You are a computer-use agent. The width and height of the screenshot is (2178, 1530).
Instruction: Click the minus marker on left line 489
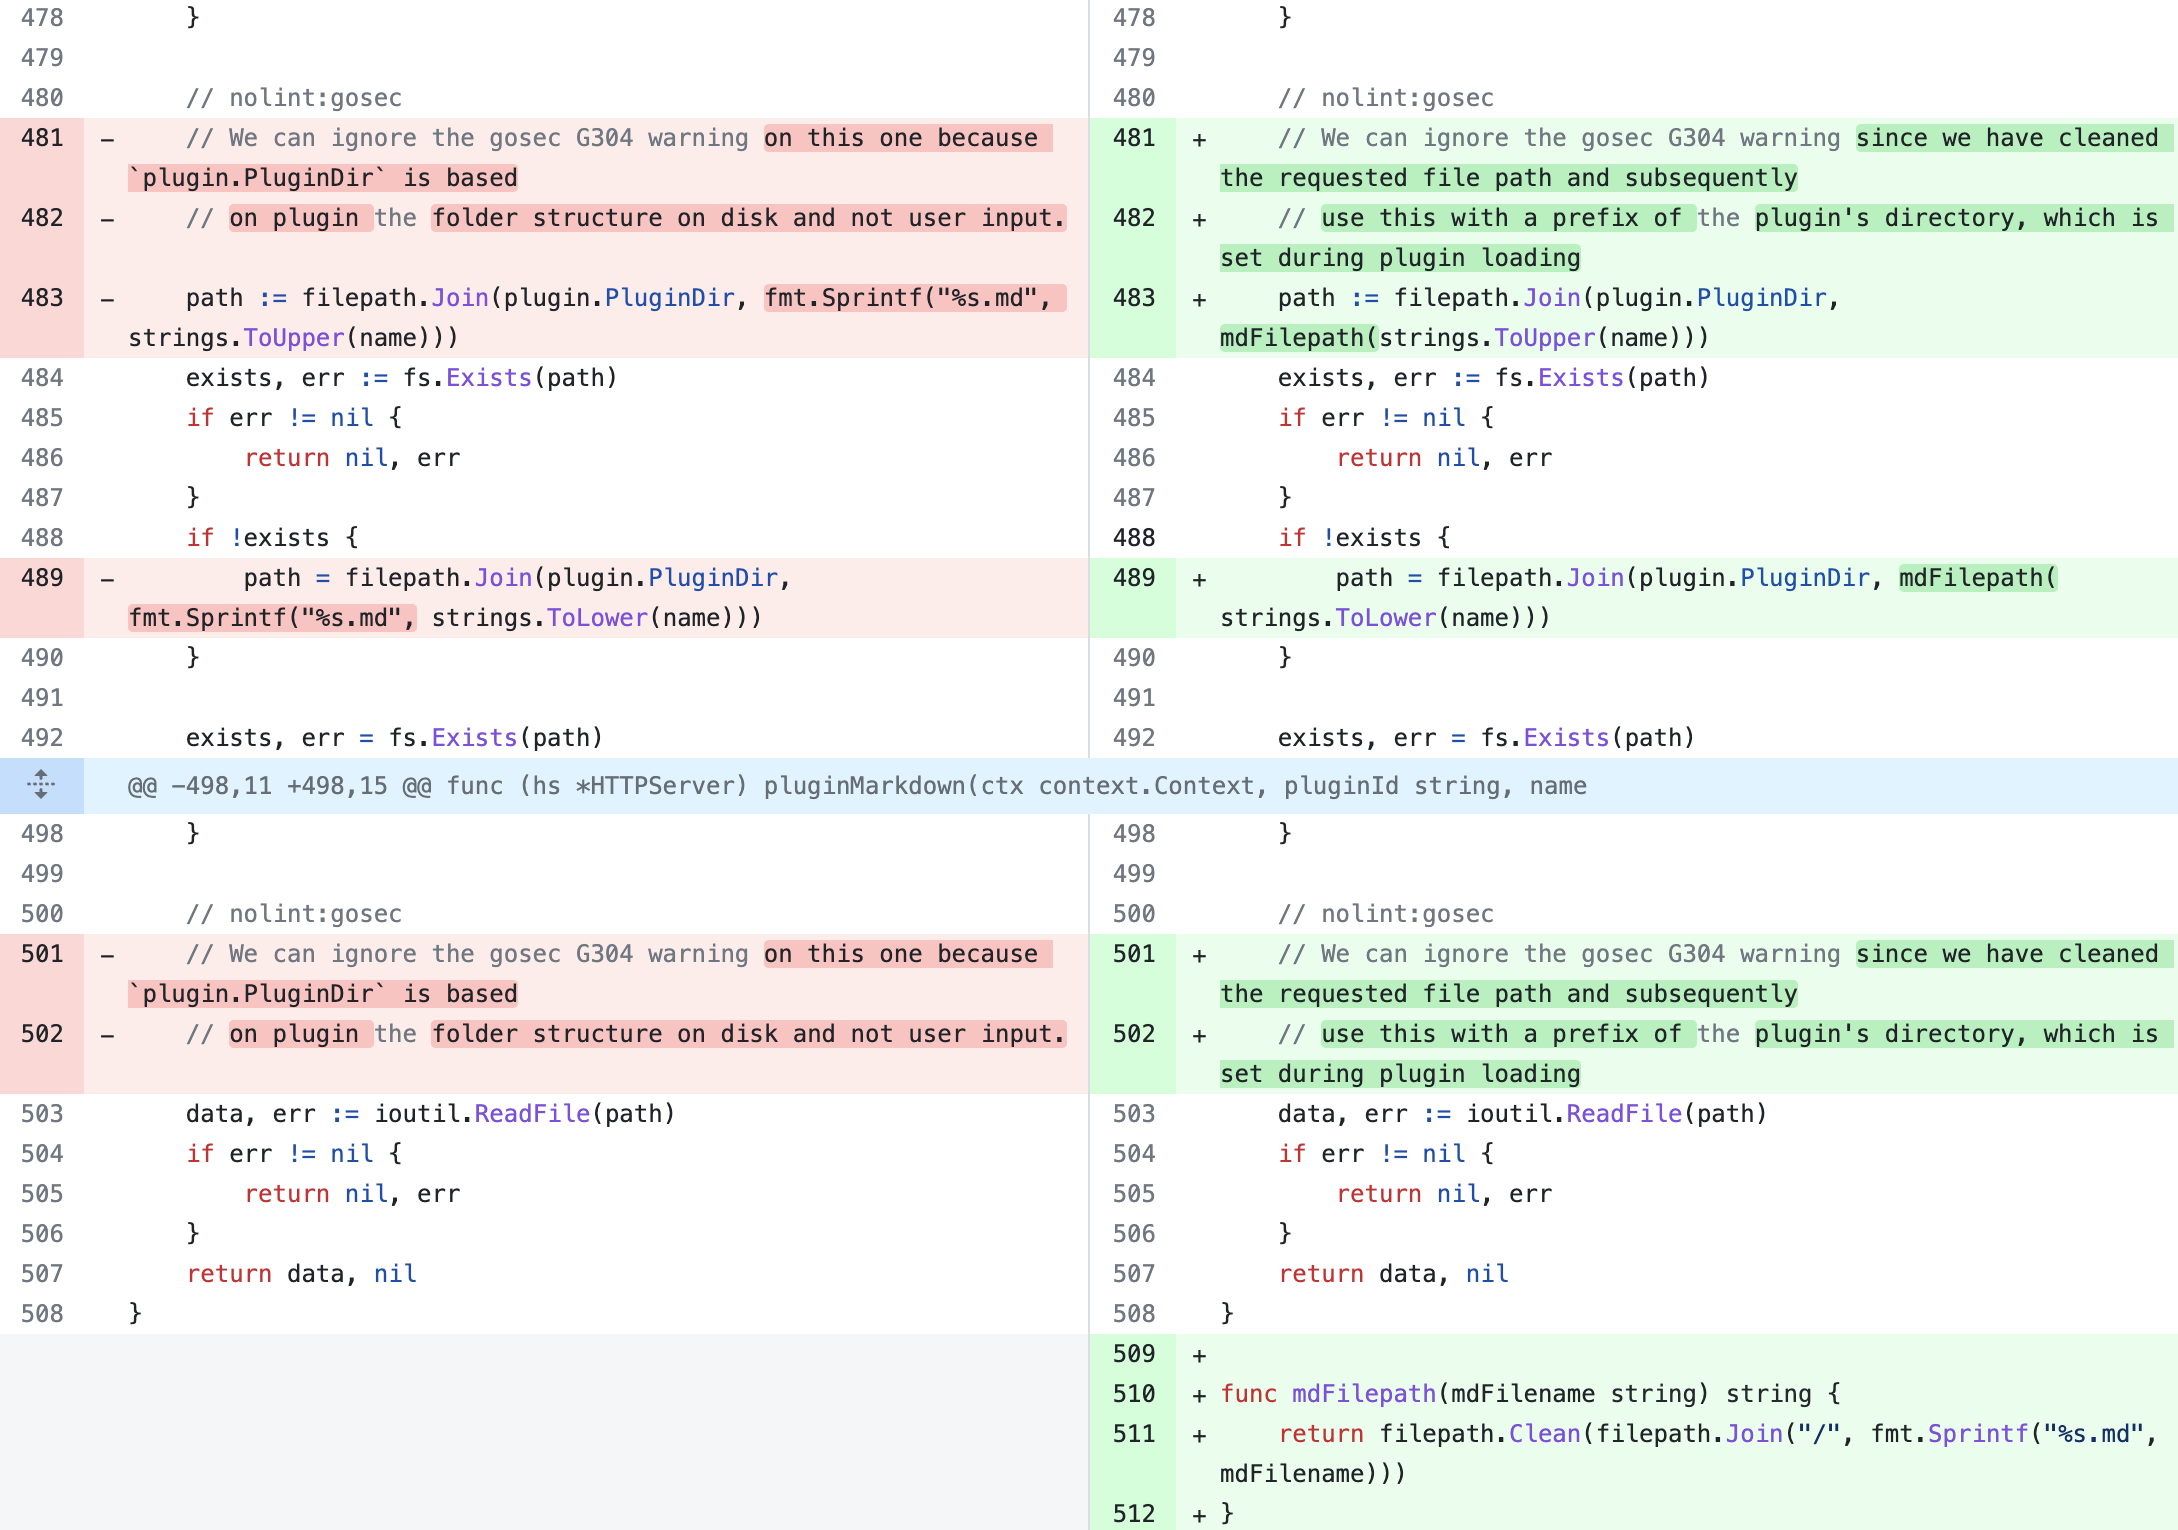[x=107, y=579]
